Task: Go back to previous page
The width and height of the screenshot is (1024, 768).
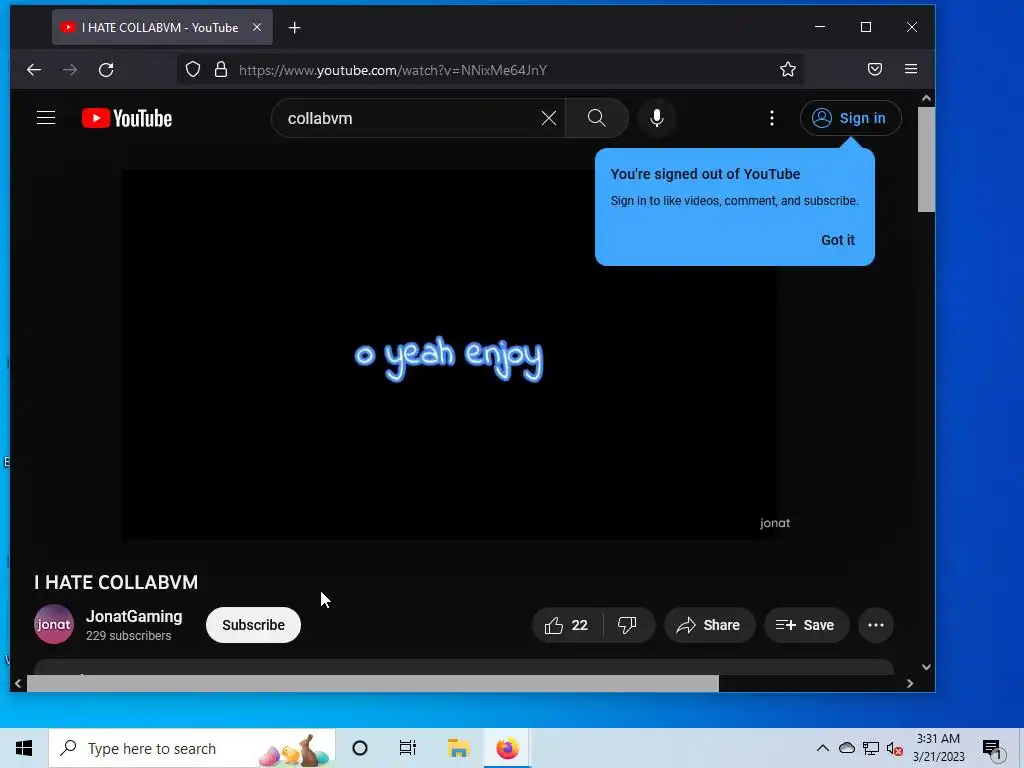Action: point(34,70)
